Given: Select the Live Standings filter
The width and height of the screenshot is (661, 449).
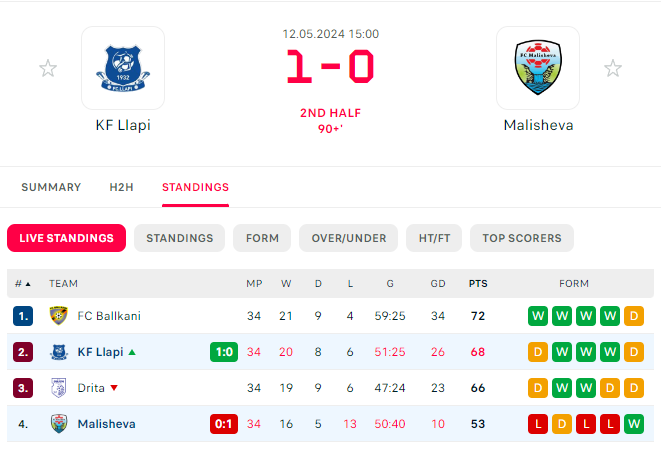Looking at the screenshot, I should coord(67,238).
